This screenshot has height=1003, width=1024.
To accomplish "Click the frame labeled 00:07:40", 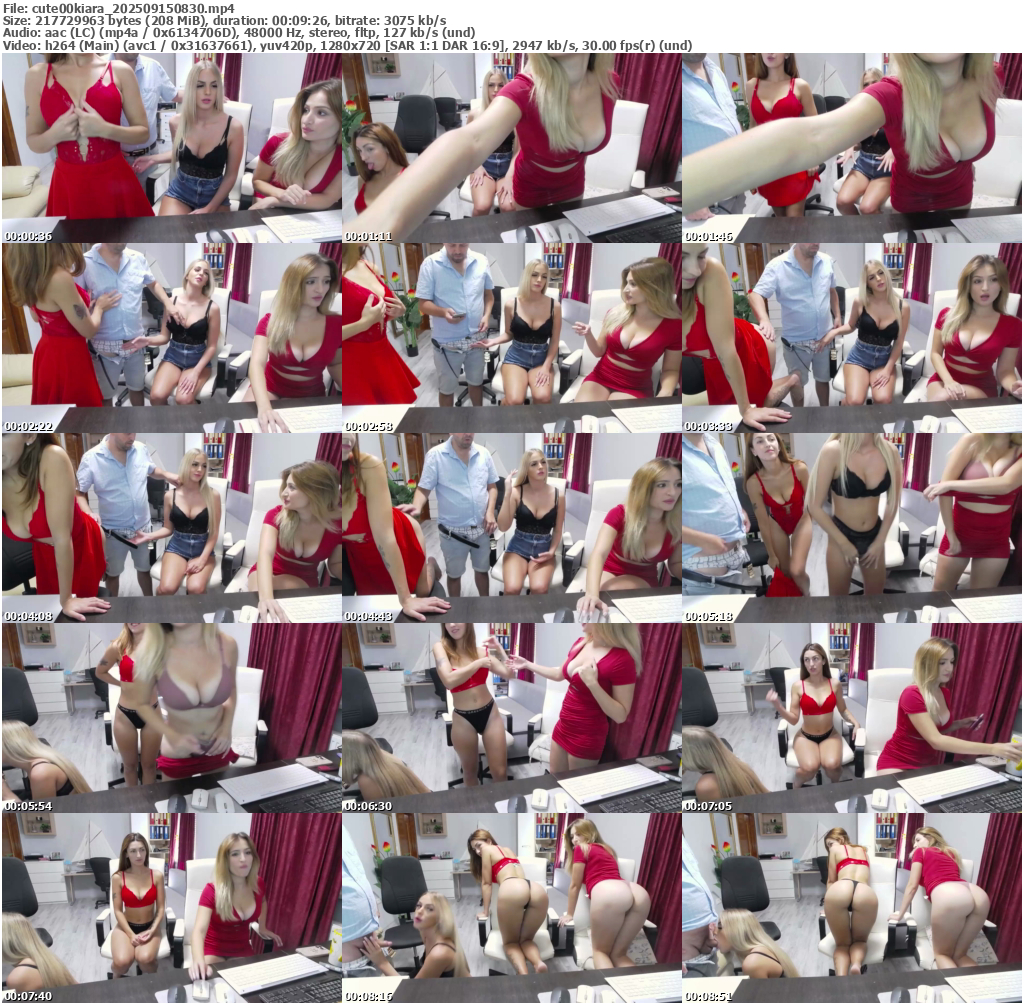I will [x=172, y=908].
